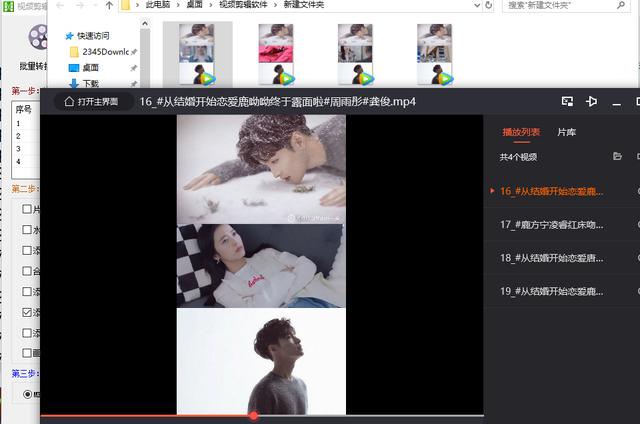Click Explorer up-directory arrow

click(x=109, y=5)
